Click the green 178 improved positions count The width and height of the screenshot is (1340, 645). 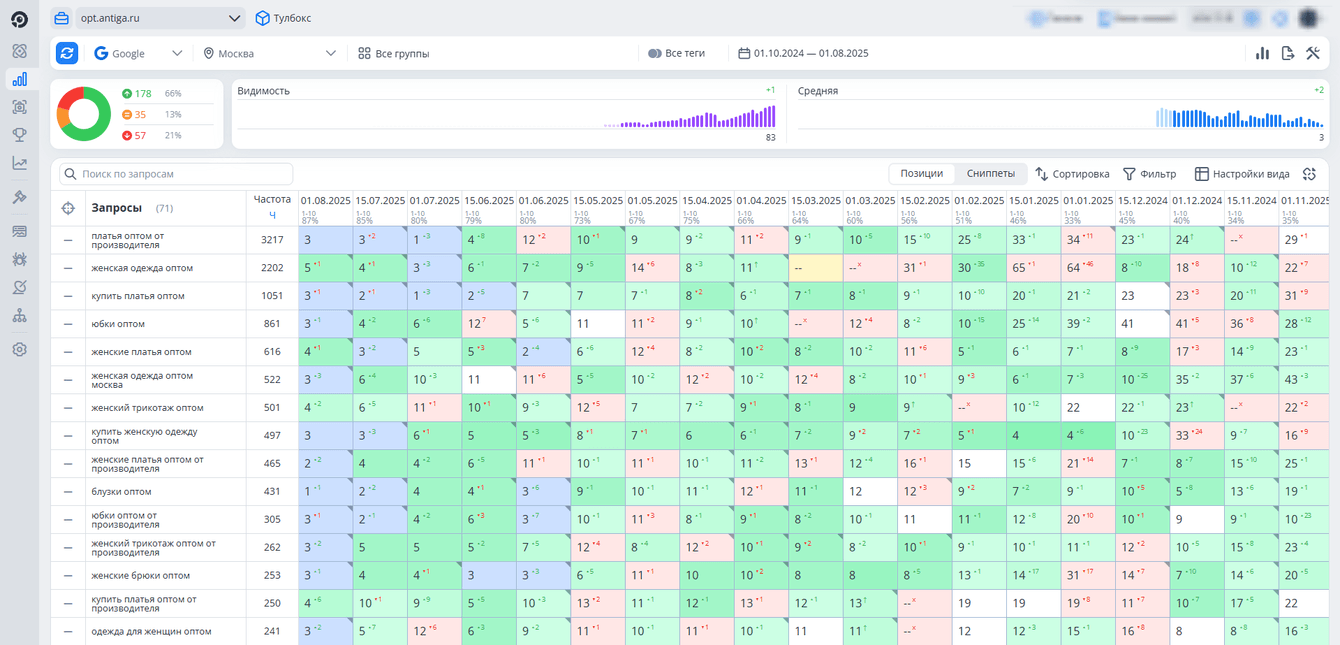[137, 93]
